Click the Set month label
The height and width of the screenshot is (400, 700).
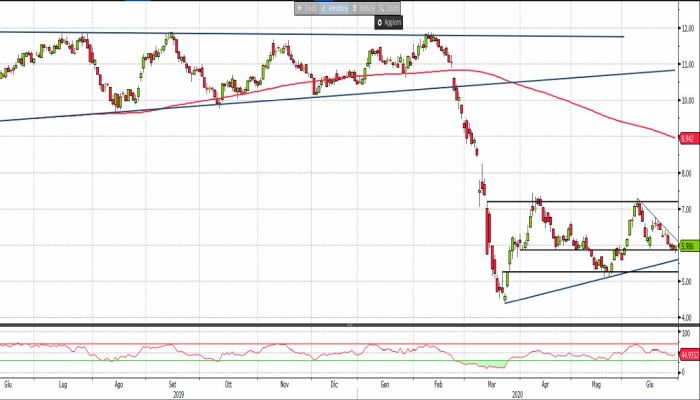pyautogui.click(x=173, y=384)
